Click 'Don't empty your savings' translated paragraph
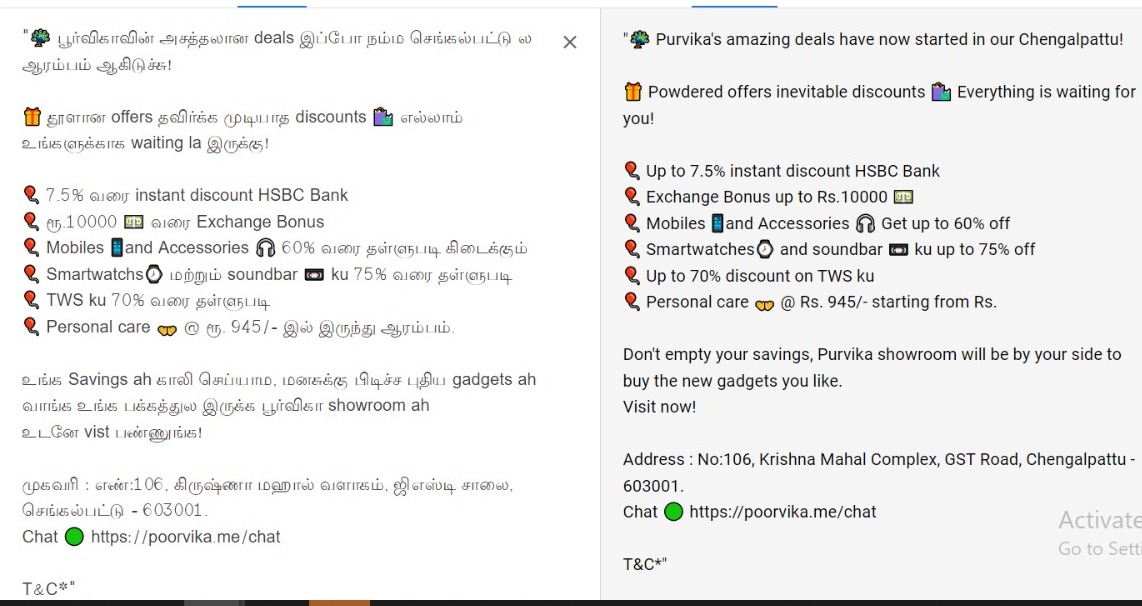The width and height of the screenshot is (1142, 606). (x=872, y=368)
